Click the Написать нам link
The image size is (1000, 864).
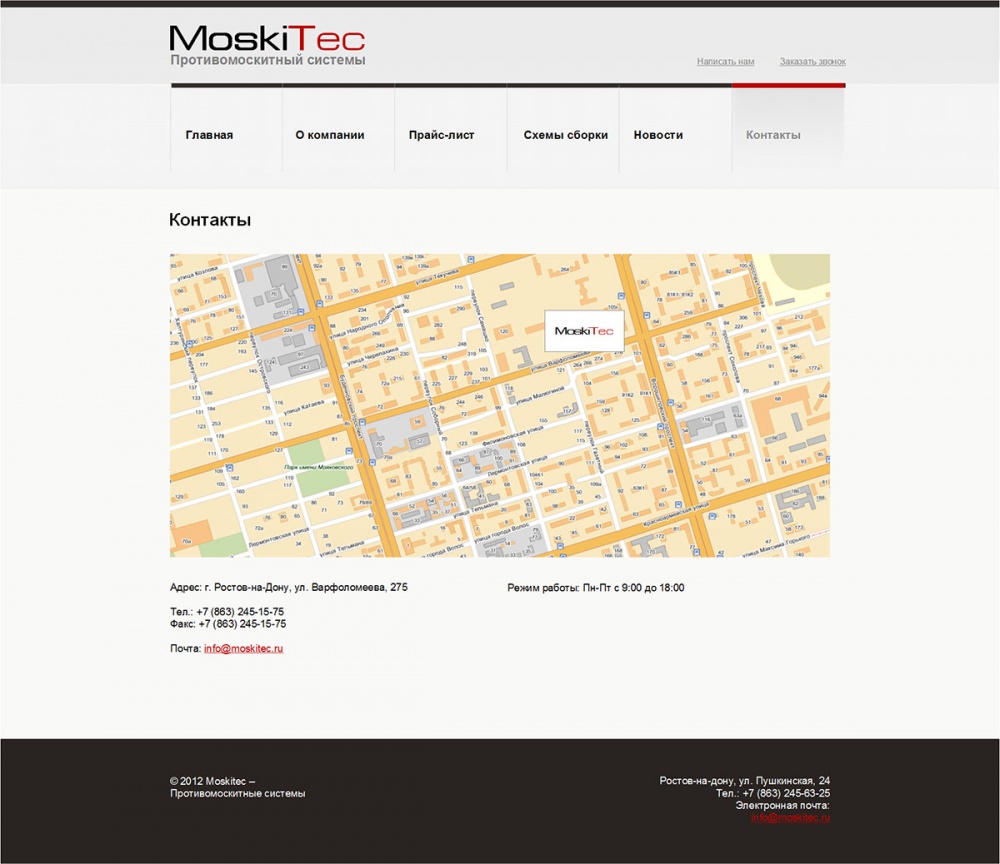click(x=725, y=62)
